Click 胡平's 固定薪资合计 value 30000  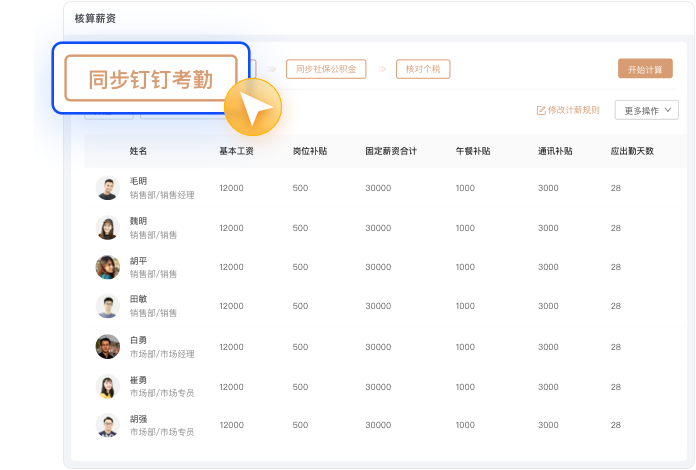coord(378,267)
